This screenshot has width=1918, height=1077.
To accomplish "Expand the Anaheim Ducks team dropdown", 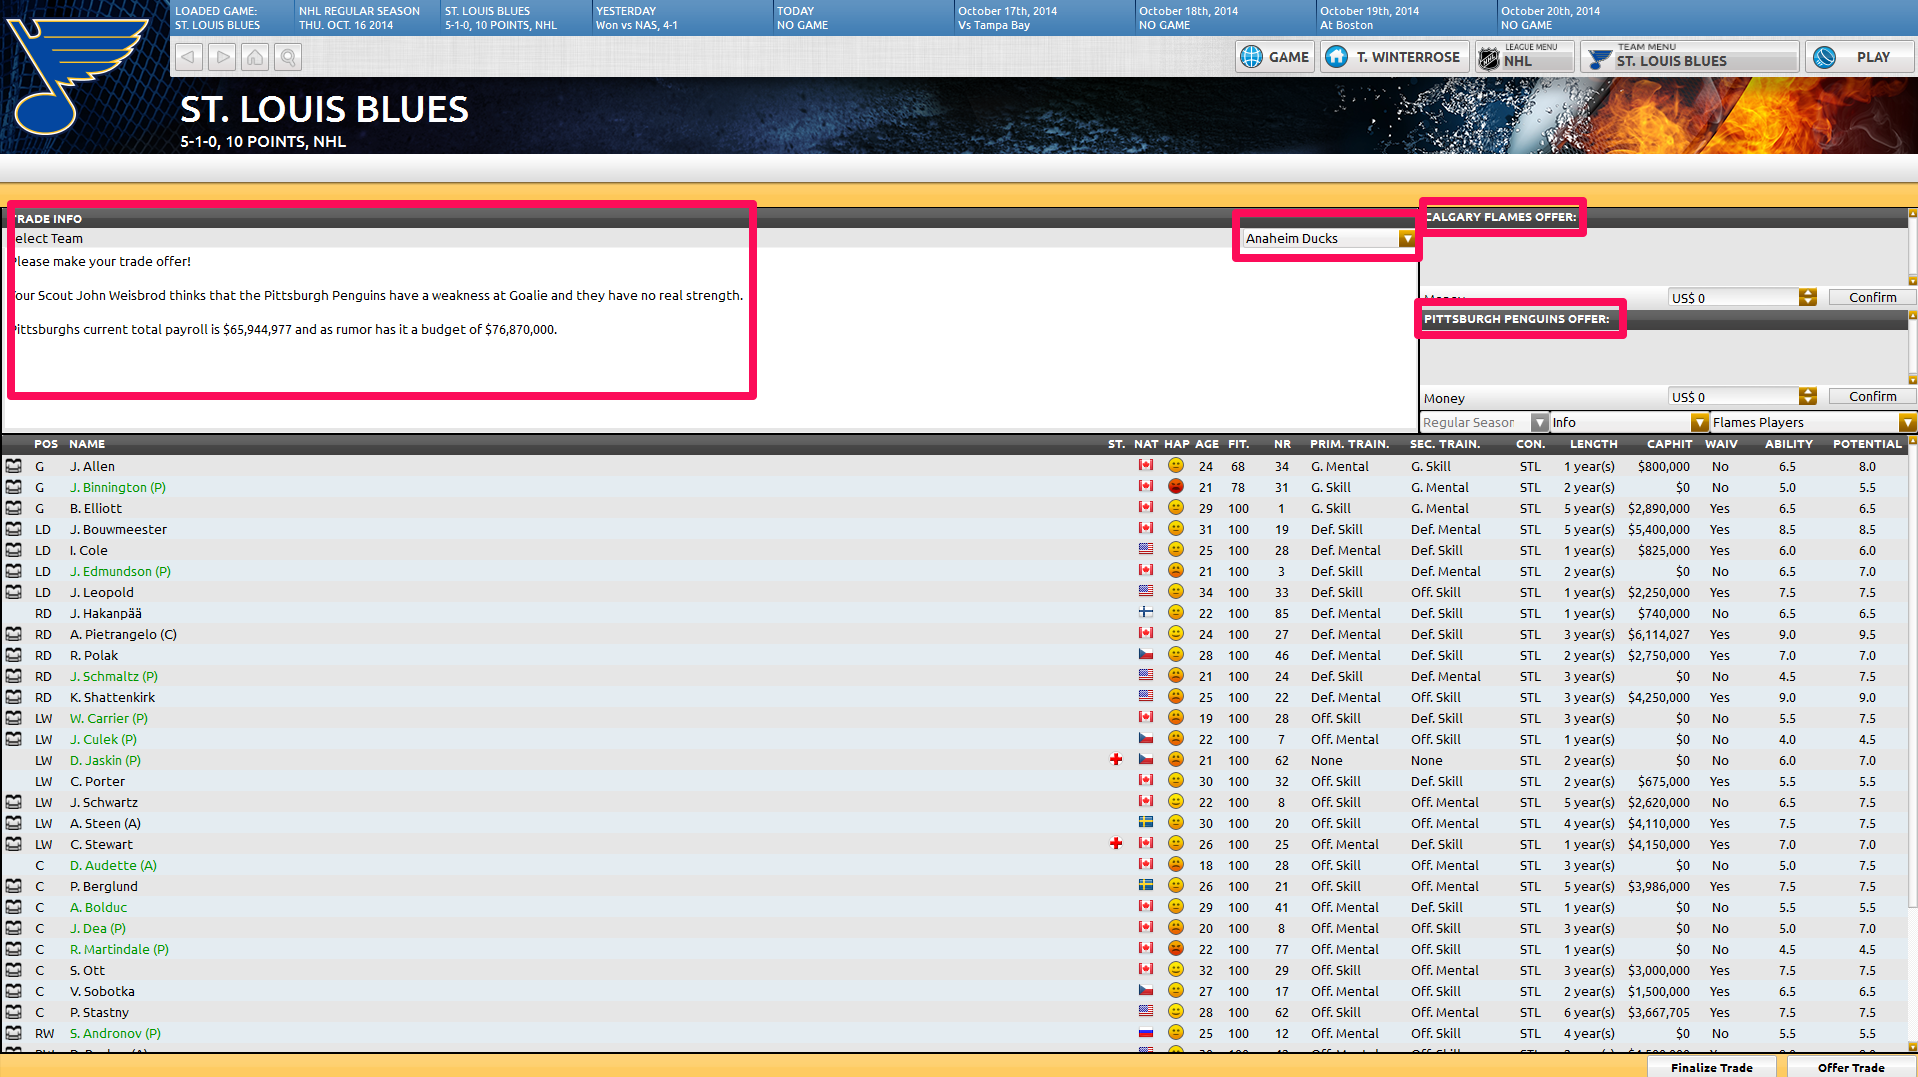I will click(x=1407, y=239).
